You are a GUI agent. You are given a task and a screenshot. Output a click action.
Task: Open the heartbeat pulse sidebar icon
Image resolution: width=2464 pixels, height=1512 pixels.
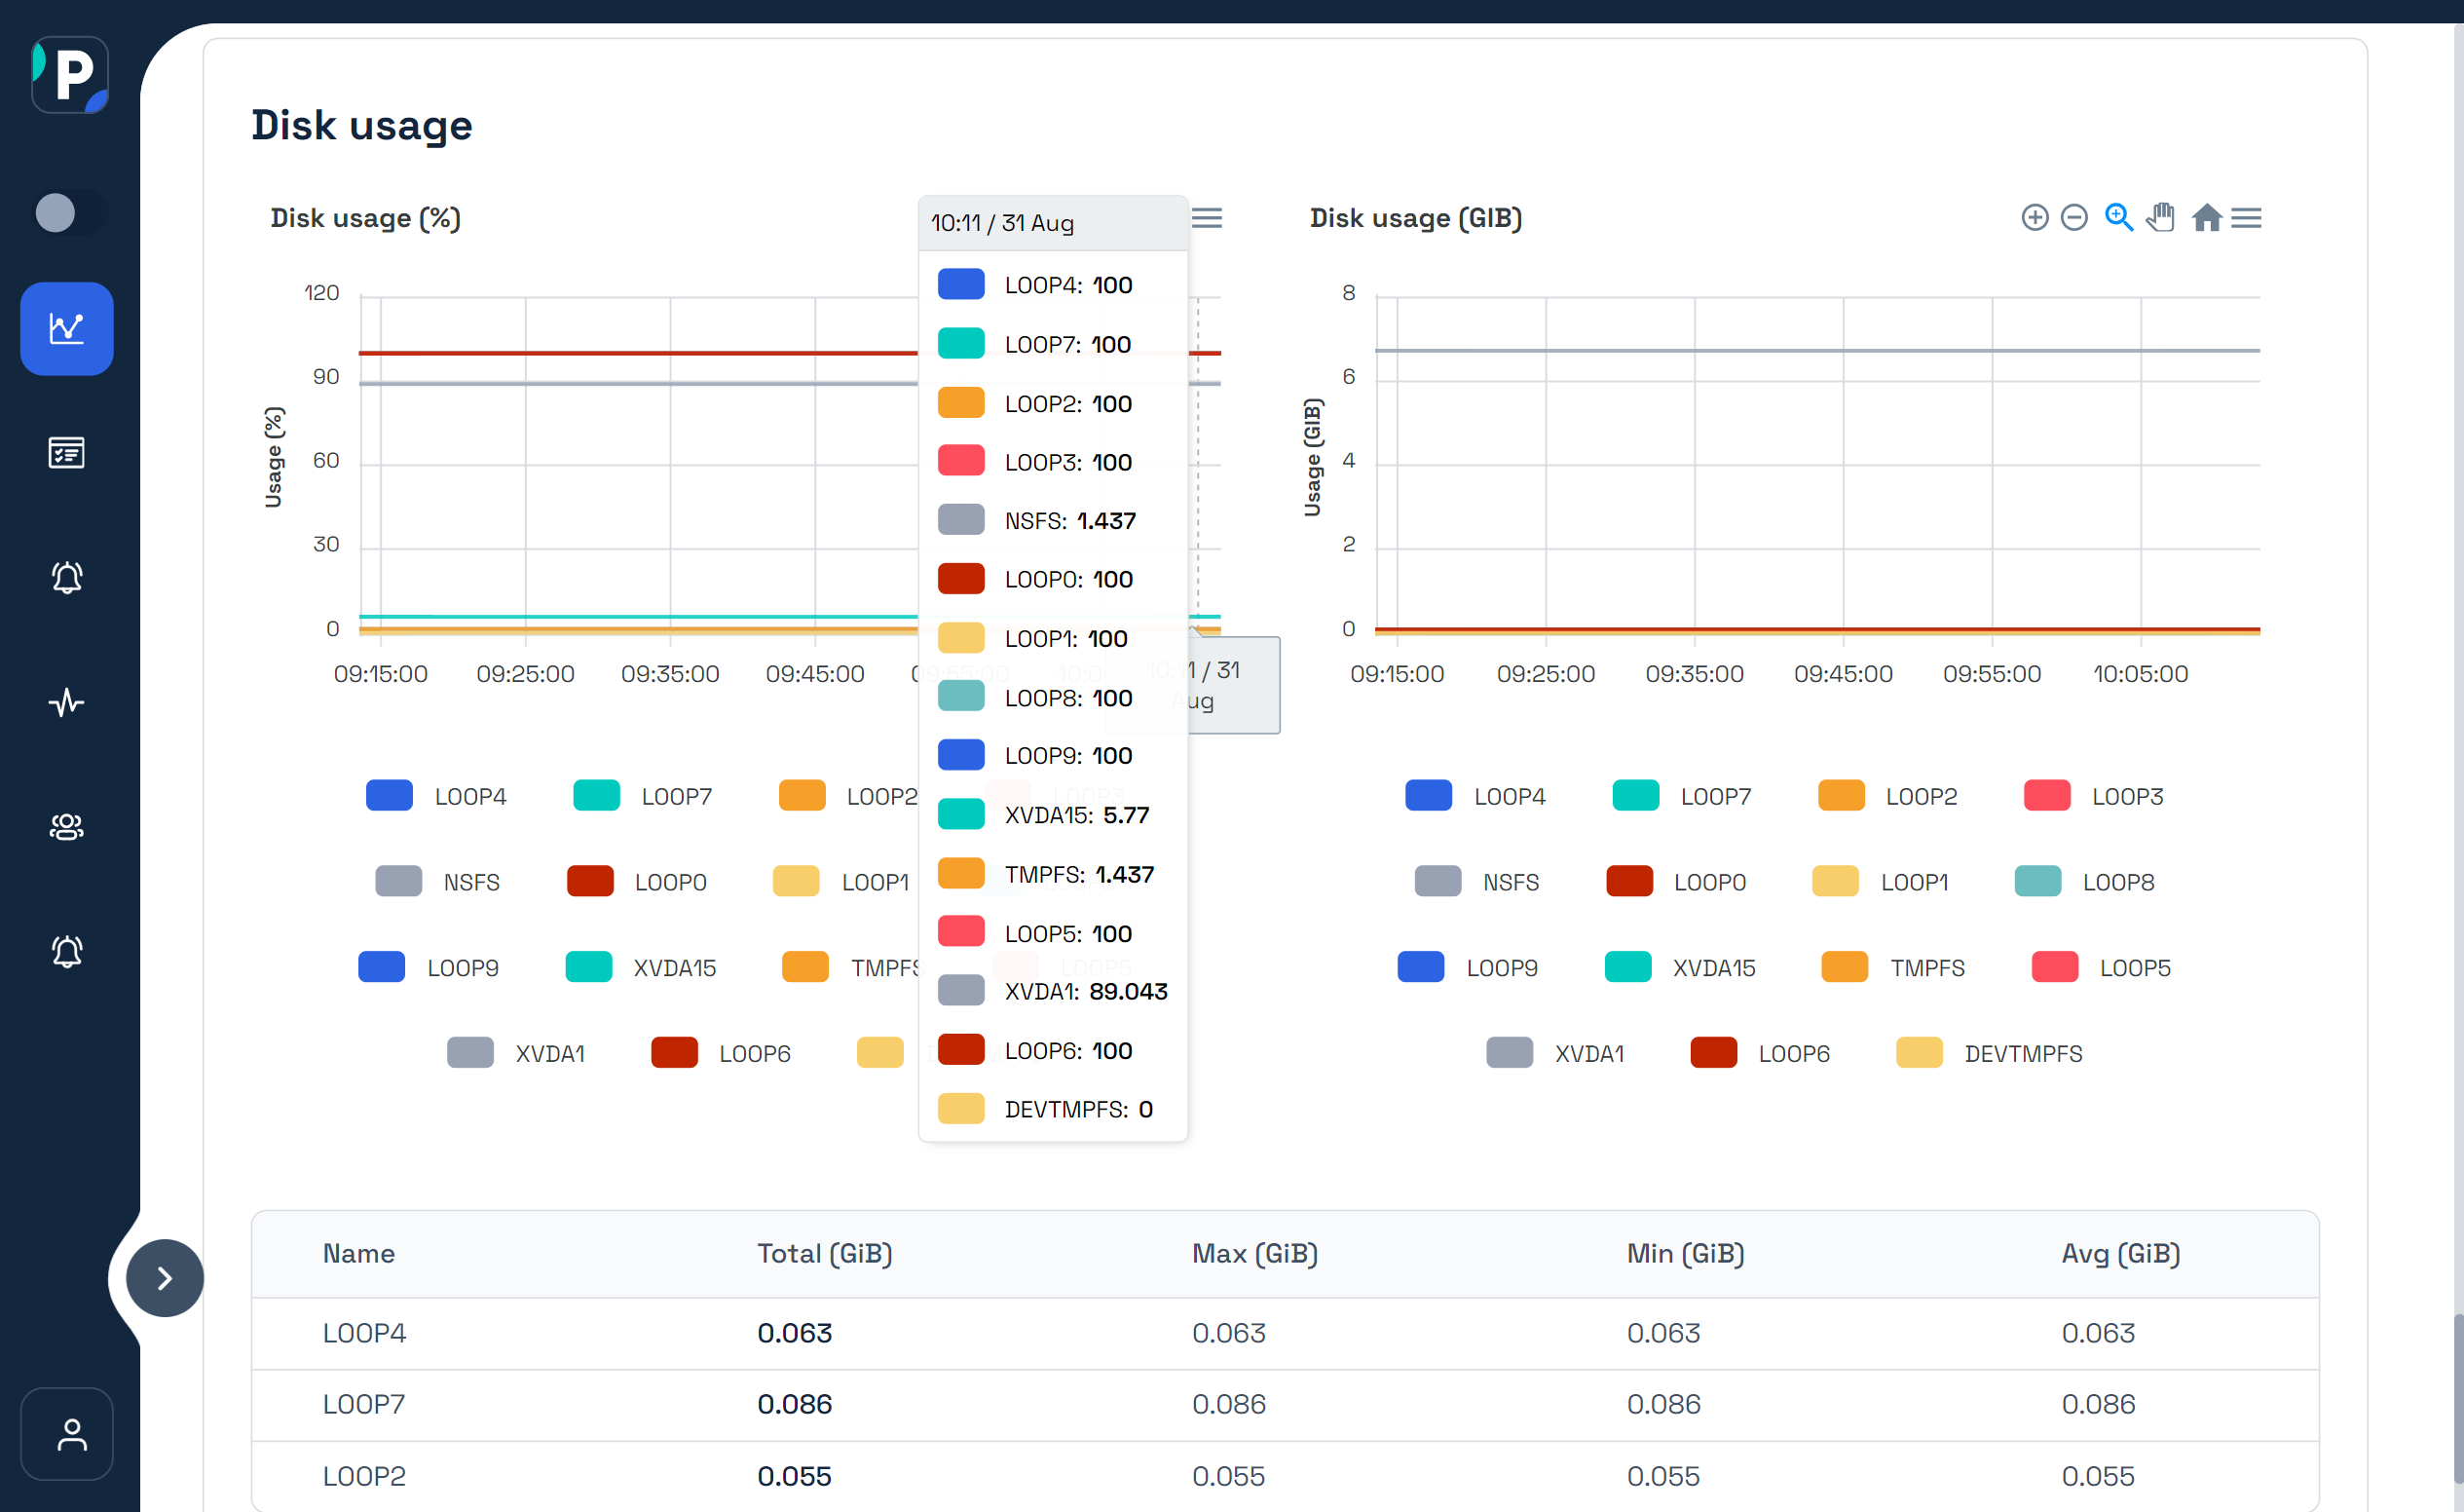[x=67, y=702]
